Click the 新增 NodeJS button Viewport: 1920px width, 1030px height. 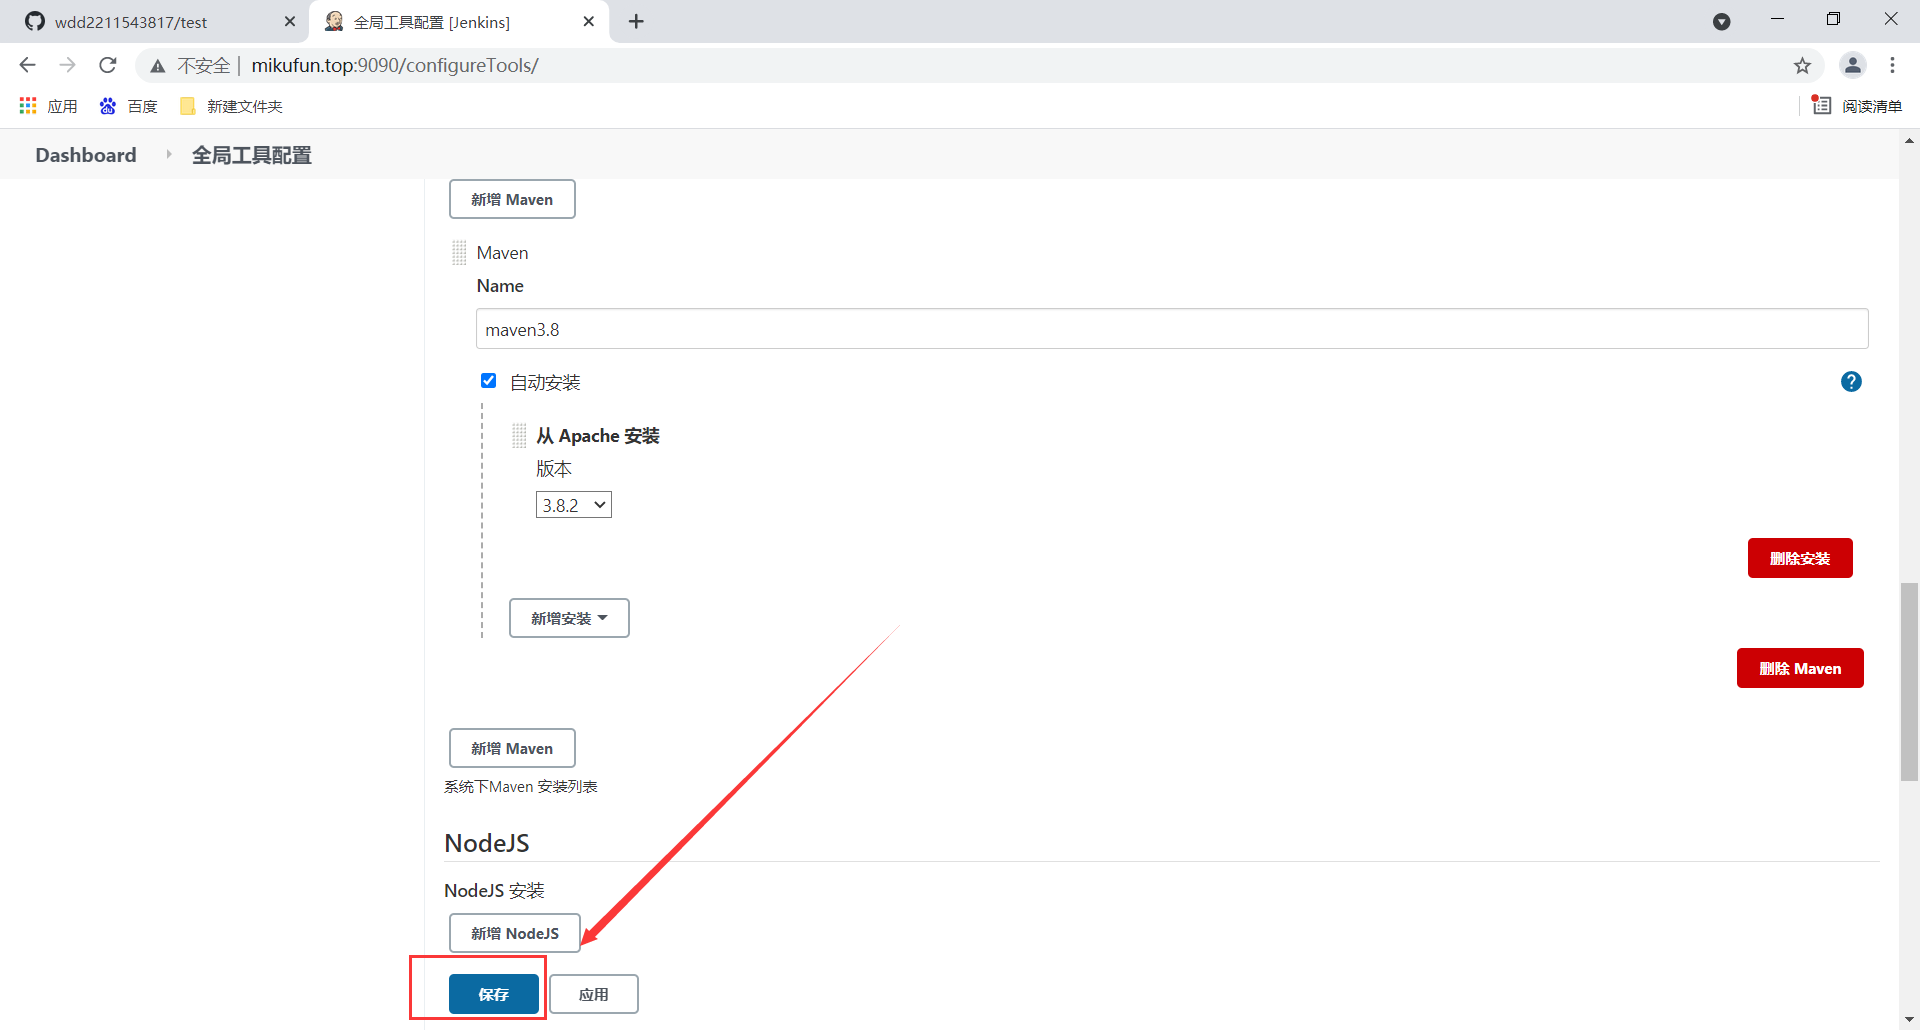pos(515,933)
